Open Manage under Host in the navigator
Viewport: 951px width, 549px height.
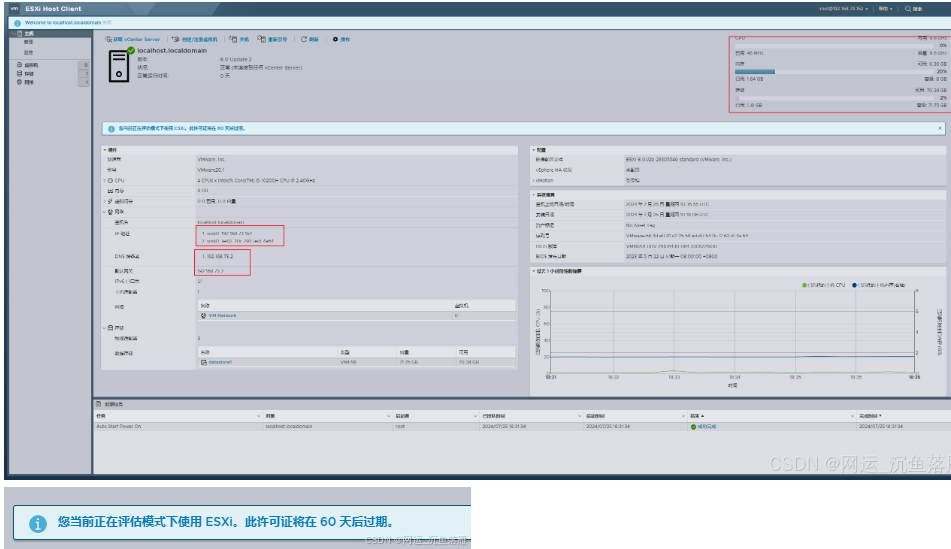click(x=29, y=42)
